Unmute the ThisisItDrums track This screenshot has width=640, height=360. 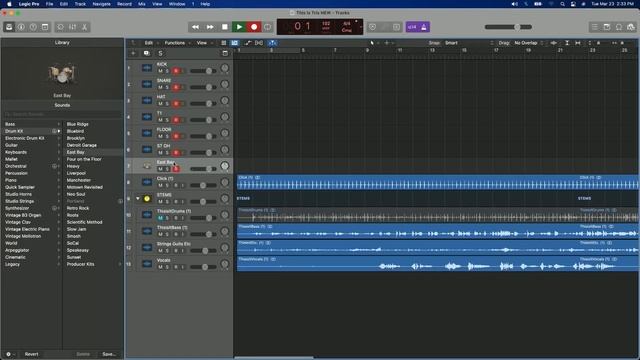click(x=160, y=218)
